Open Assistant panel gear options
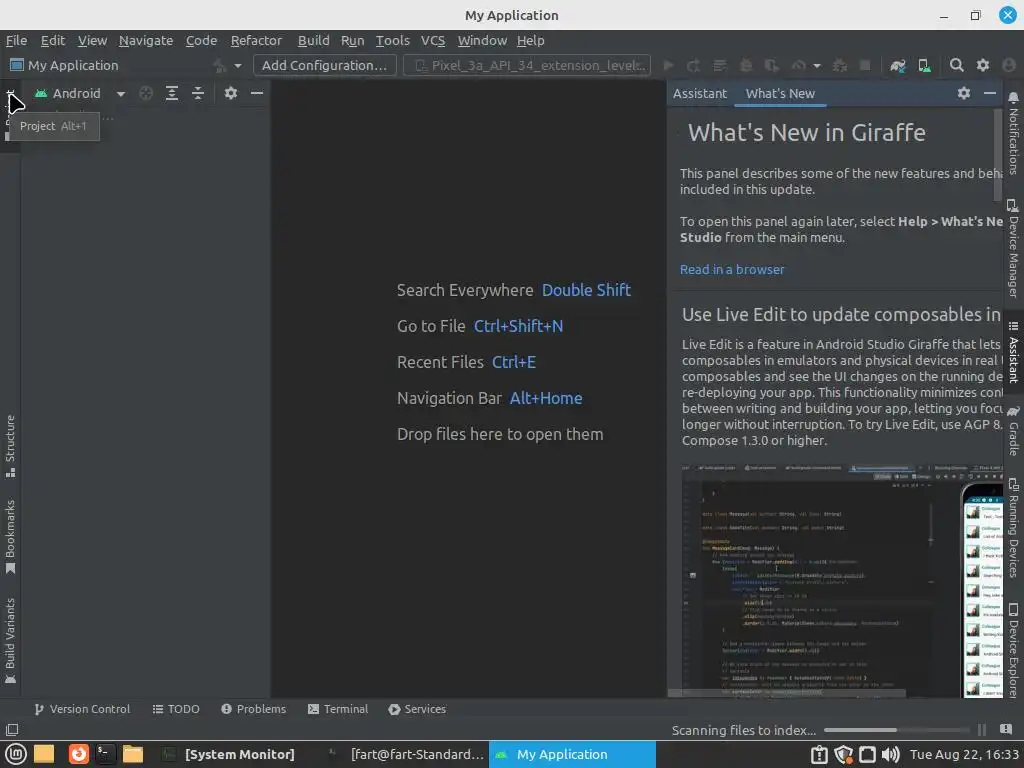This screenshot has height=768, width=1024. pos(964,93)
